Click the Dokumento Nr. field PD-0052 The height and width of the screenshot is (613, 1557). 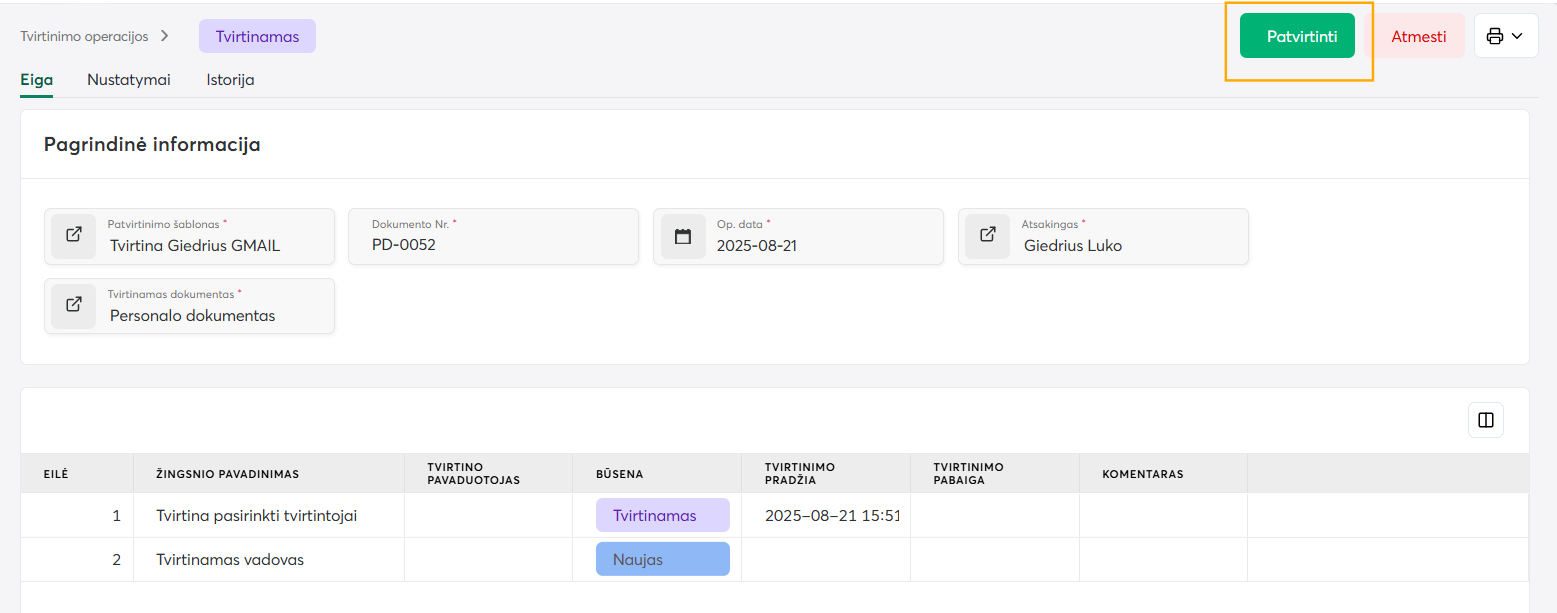click(x=493, y=236)
